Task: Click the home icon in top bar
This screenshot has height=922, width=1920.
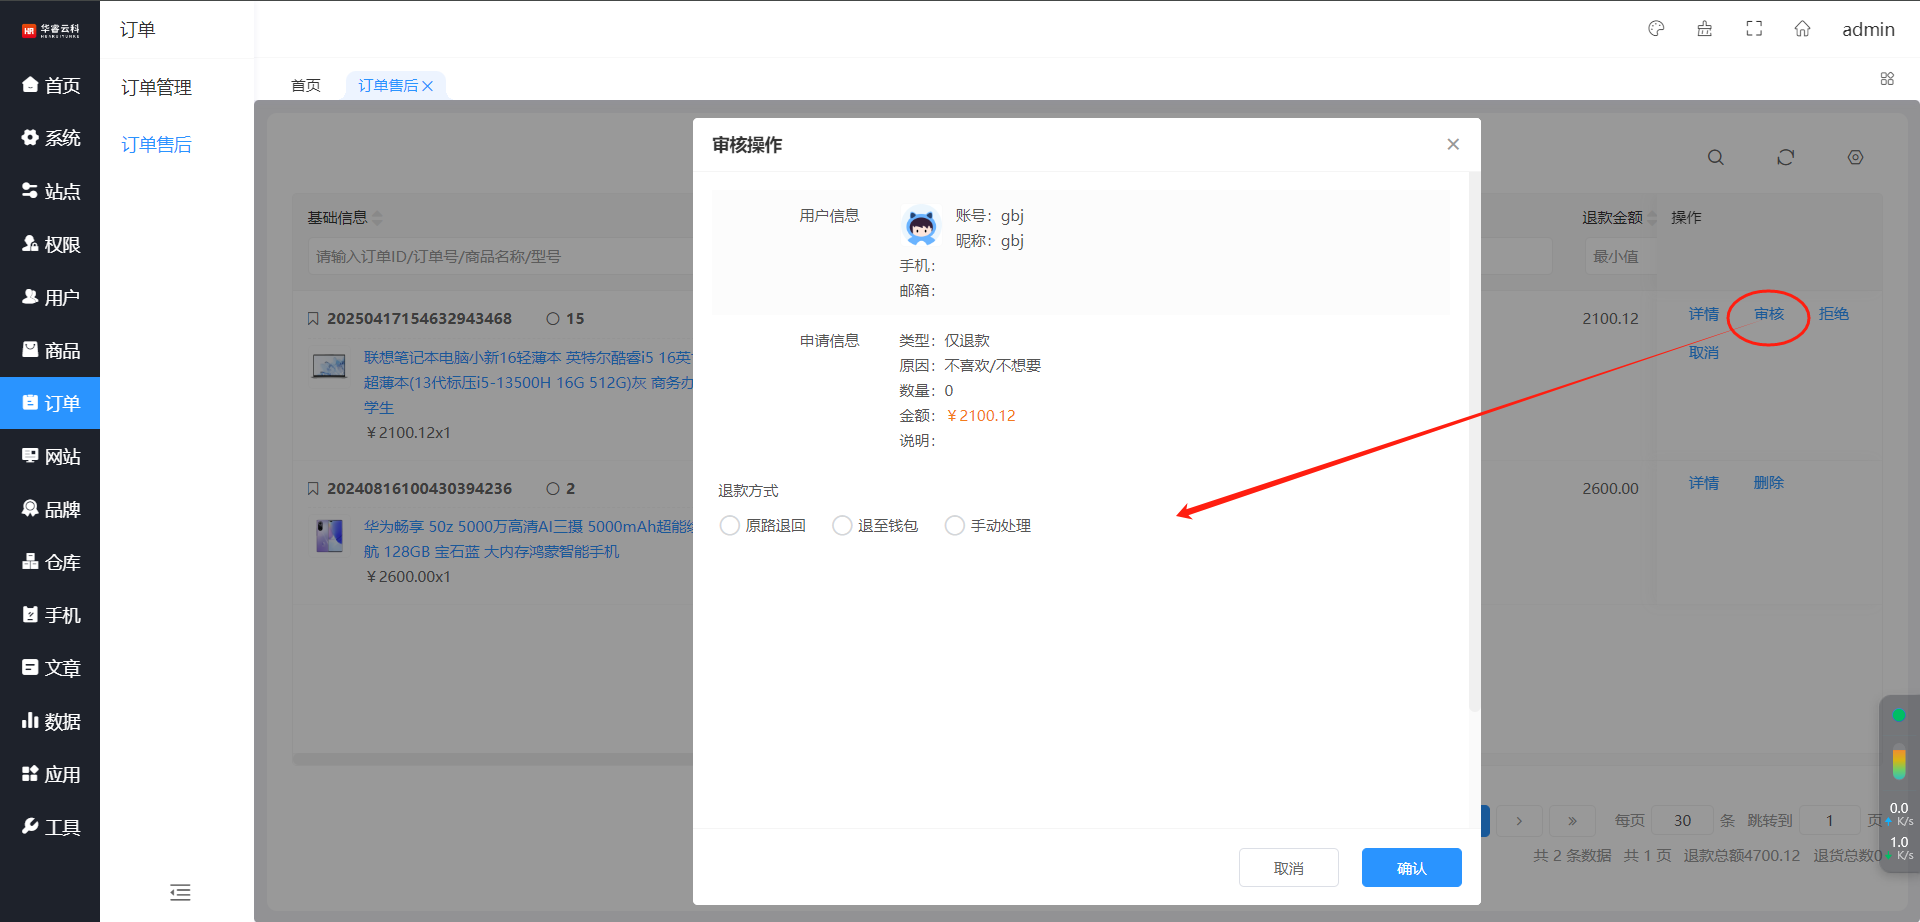Action: tap(1802, 29)
